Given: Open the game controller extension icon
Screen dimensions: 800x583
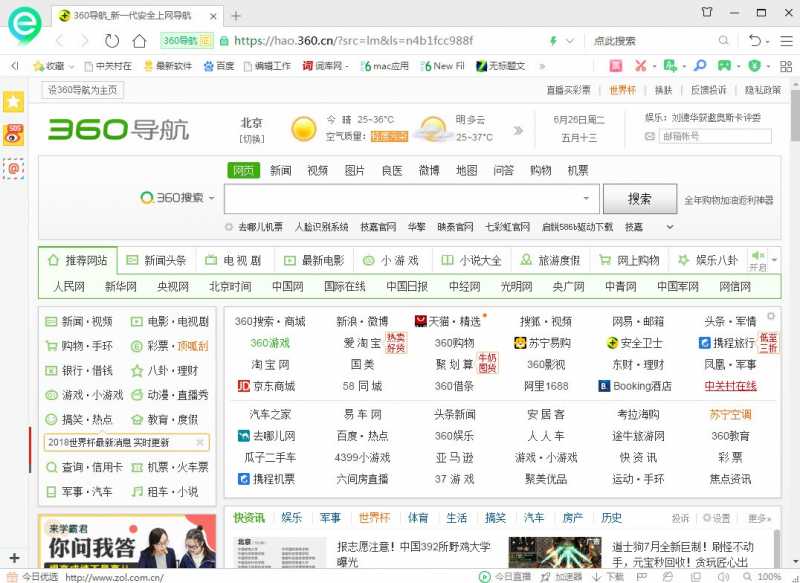Looking at the screenshot, I should tap(724, 65).
